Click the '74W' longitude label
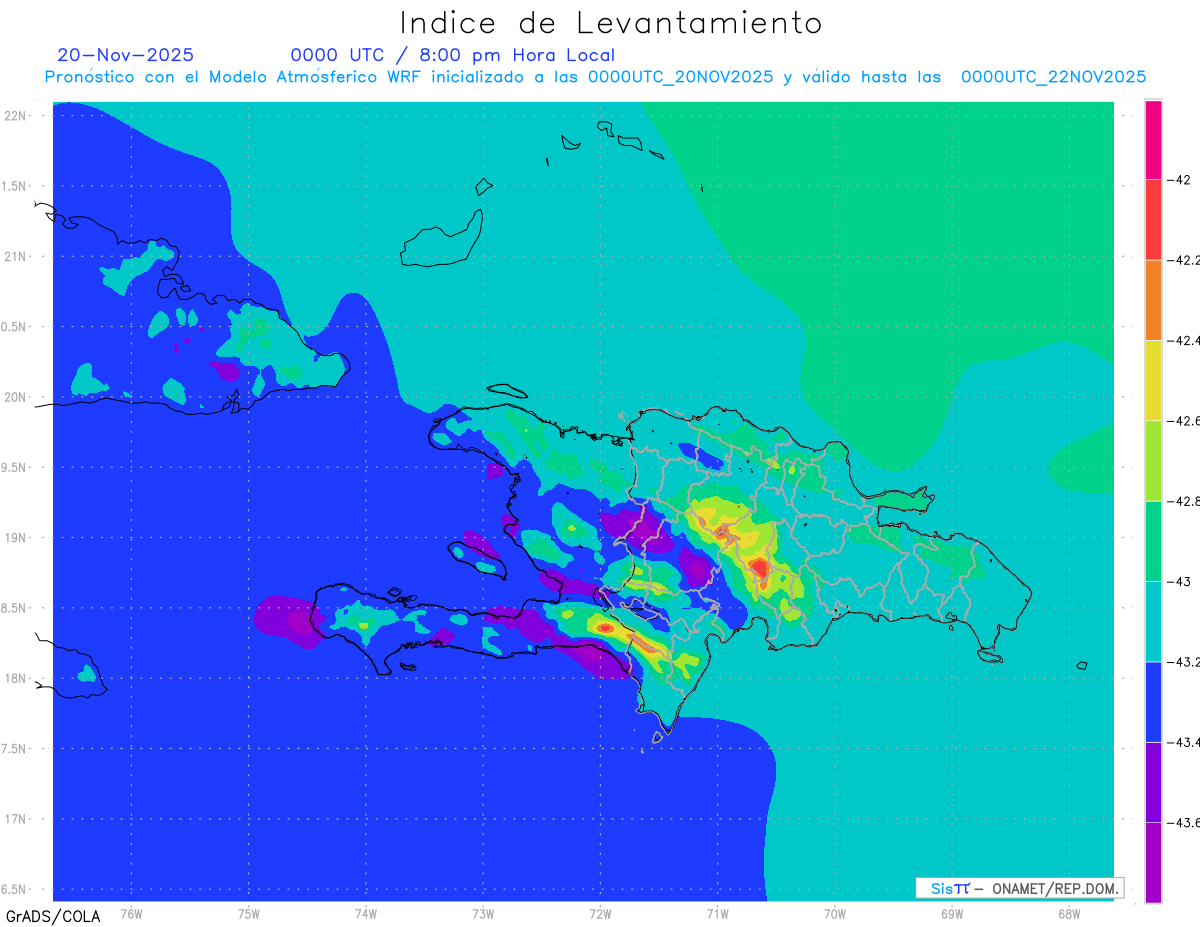Image resolution: width=1200 pixels, height=927 pixels. (365, 913)
